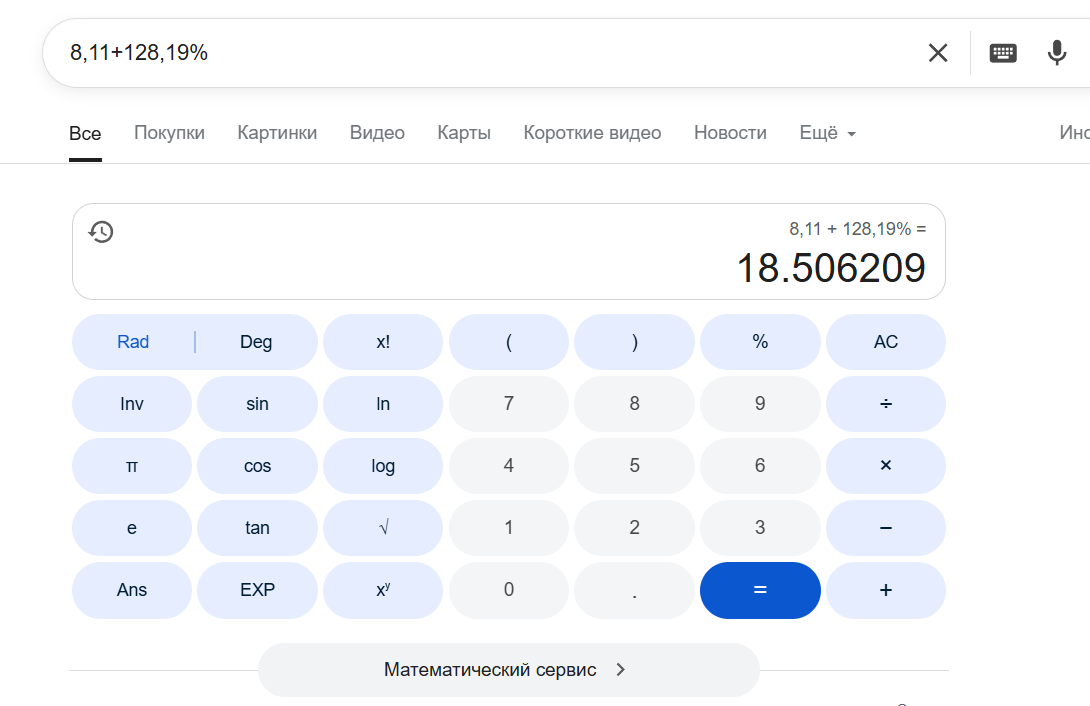Insert Euler's constant e
The width and height of the screenshot is (1090, 706).
(x=131, y=528)
